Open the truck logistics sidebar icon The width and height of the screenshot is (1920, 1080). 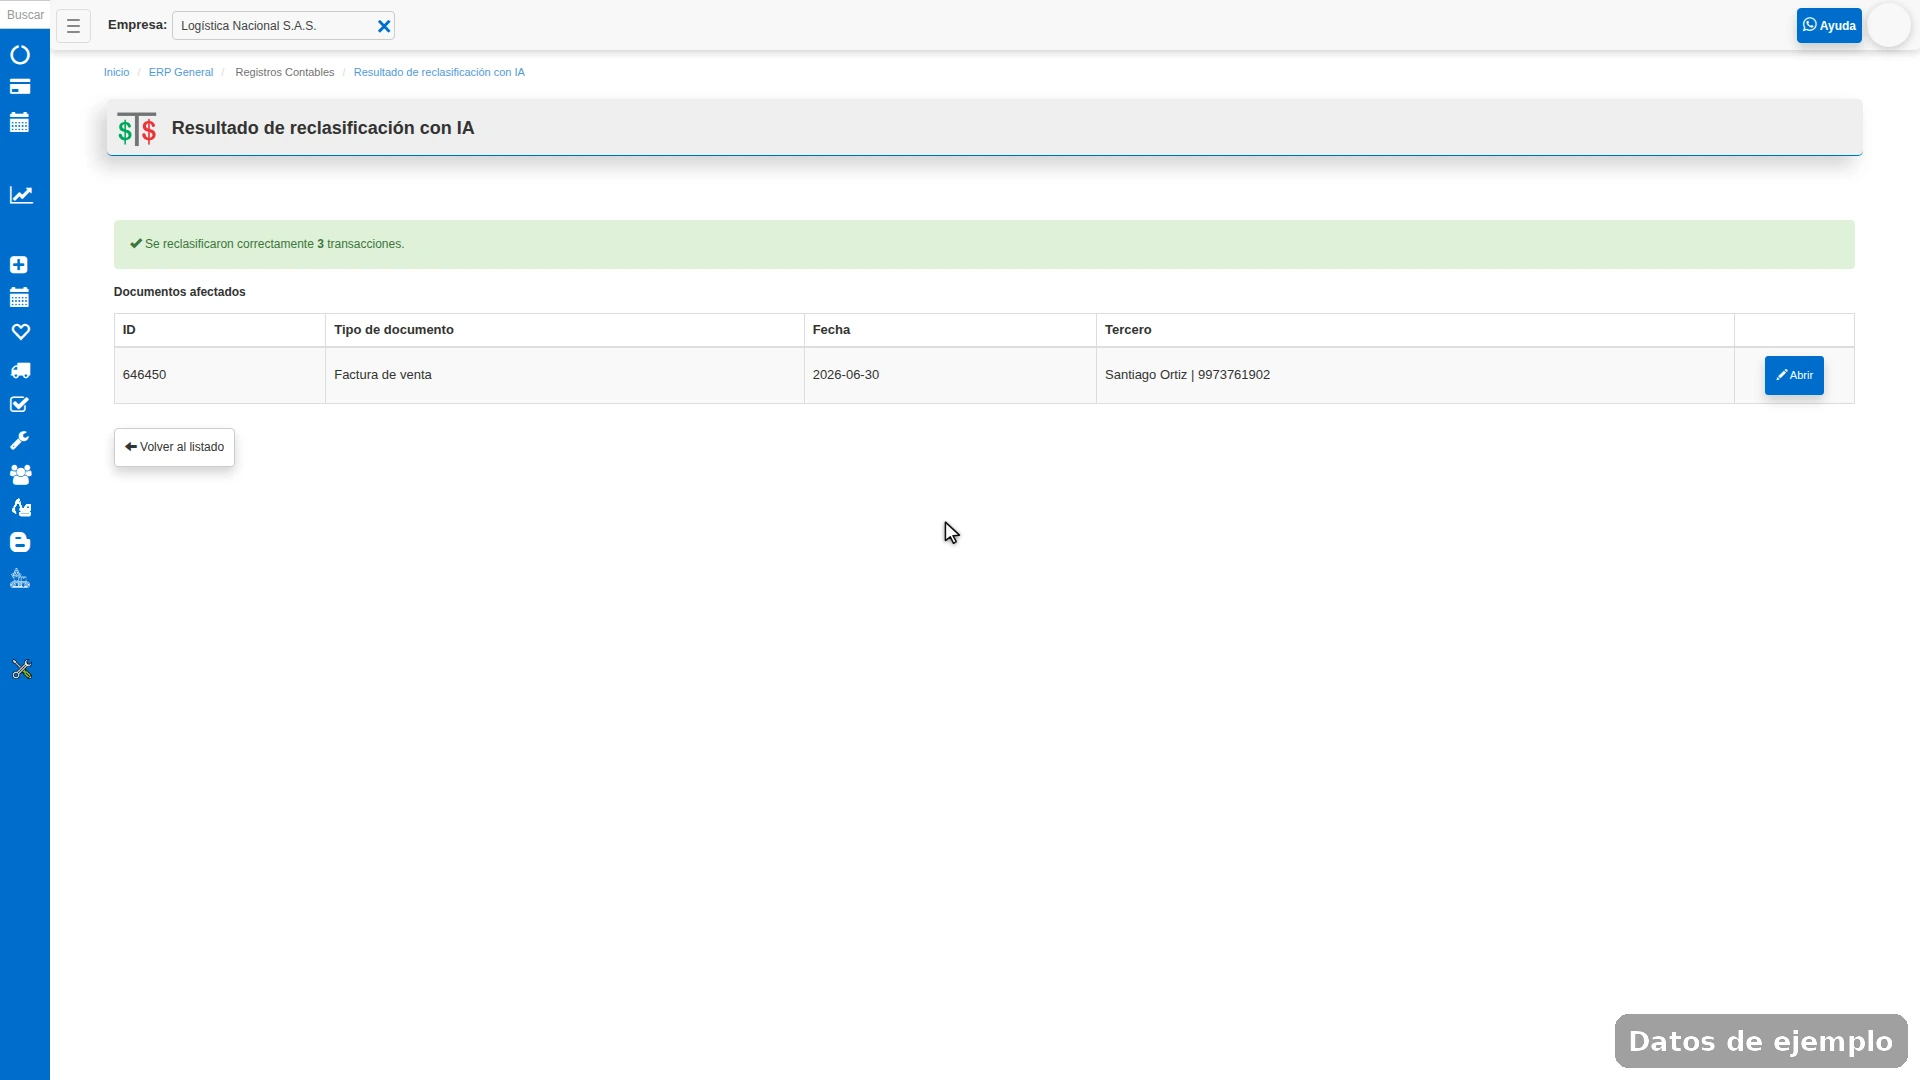point(20,371)
